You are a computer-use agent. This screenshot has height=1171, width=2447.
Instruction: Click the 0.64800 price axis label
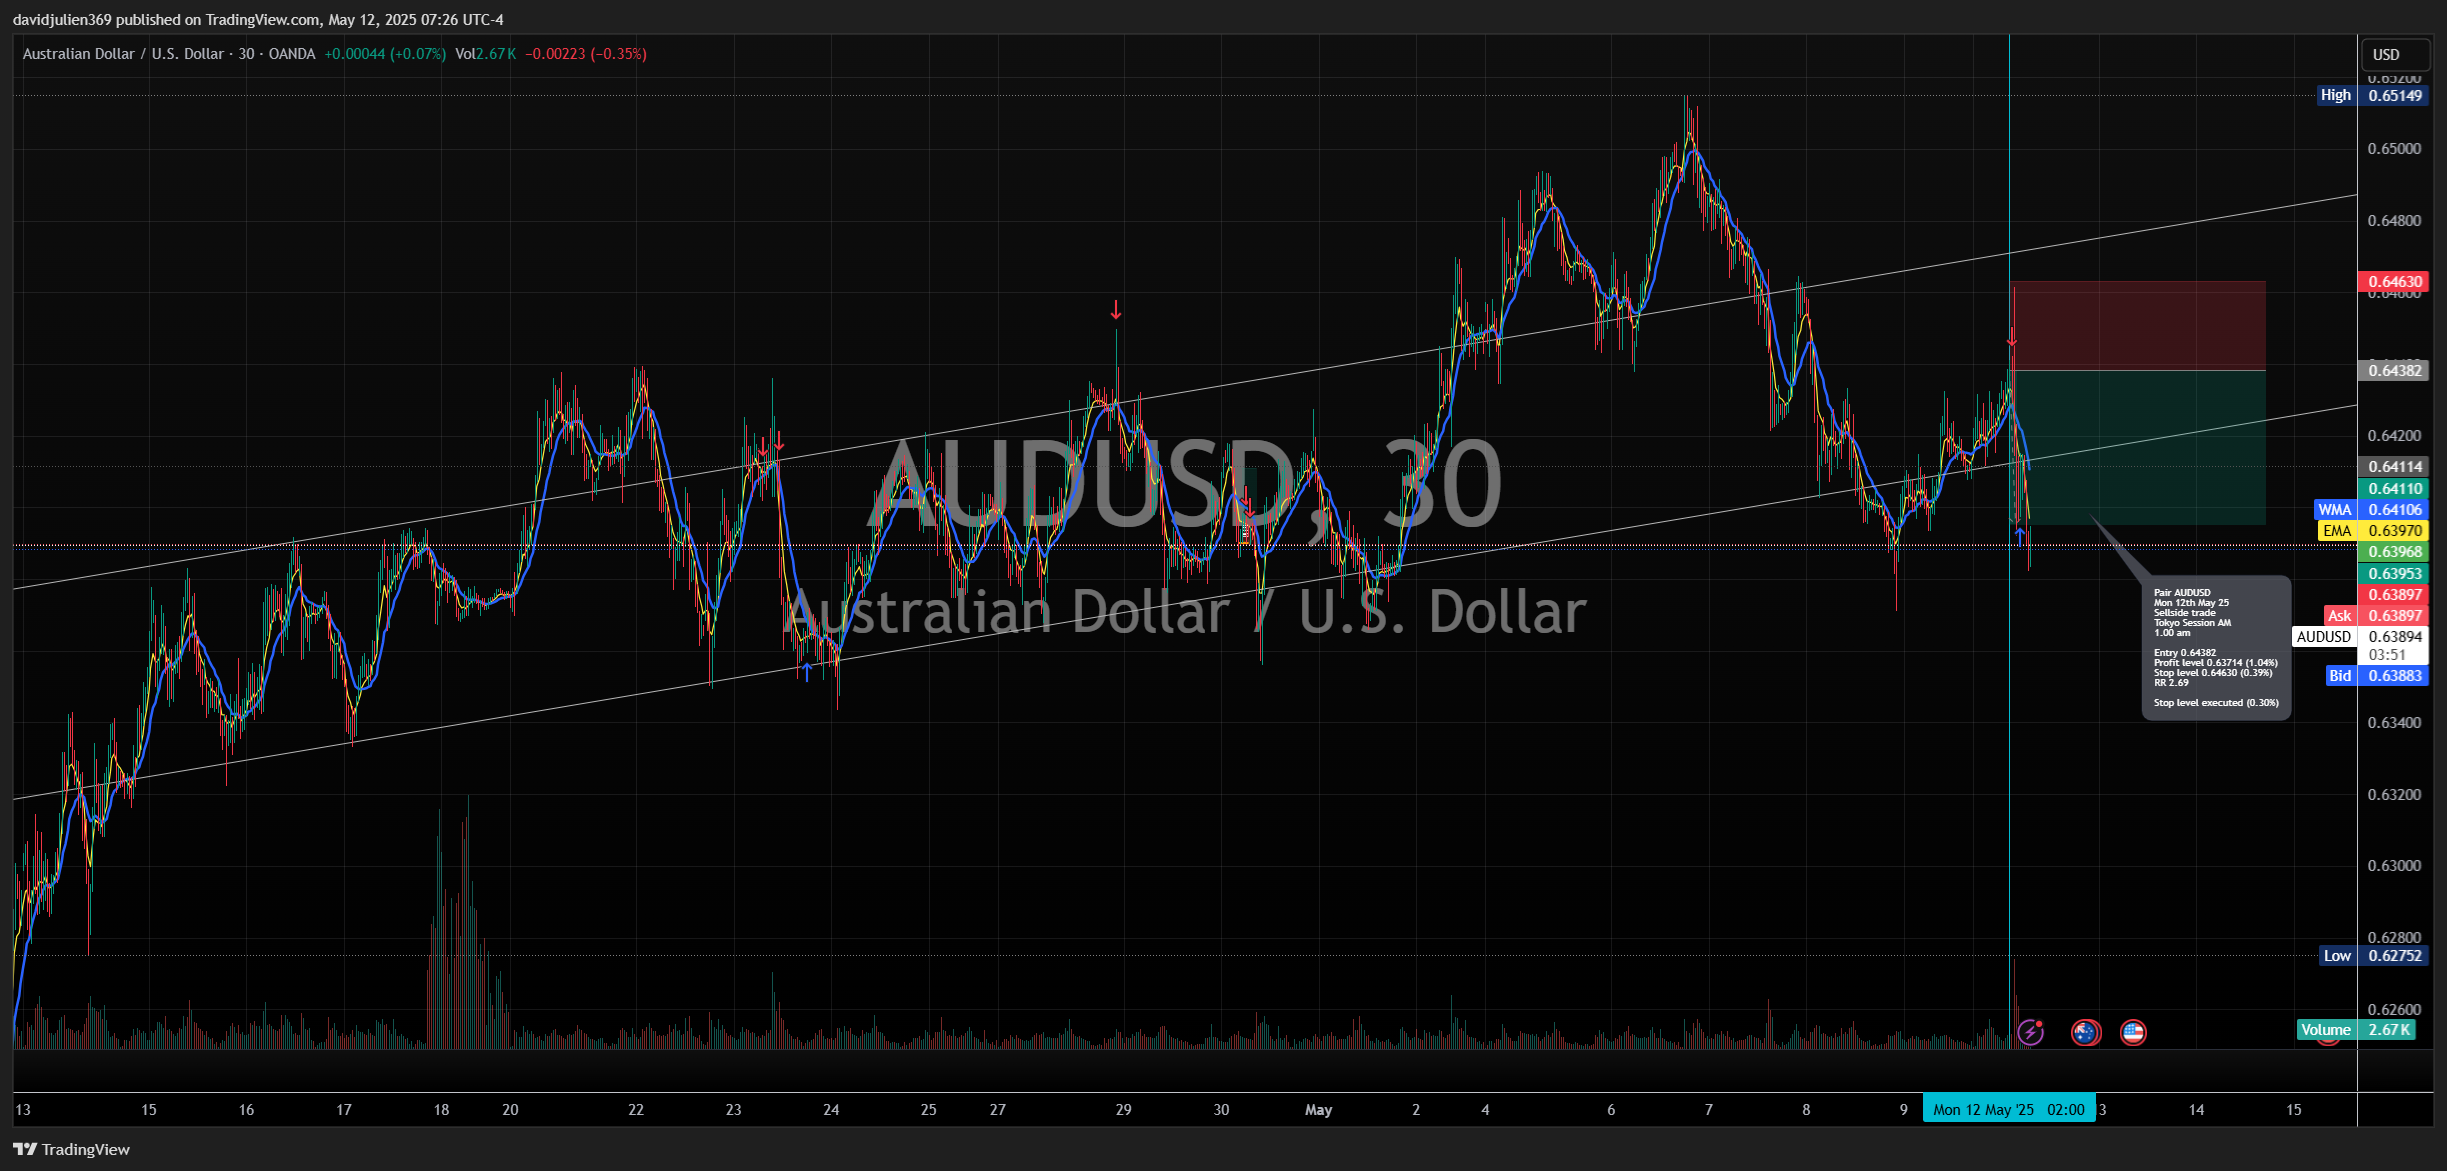coord(2394,220)
